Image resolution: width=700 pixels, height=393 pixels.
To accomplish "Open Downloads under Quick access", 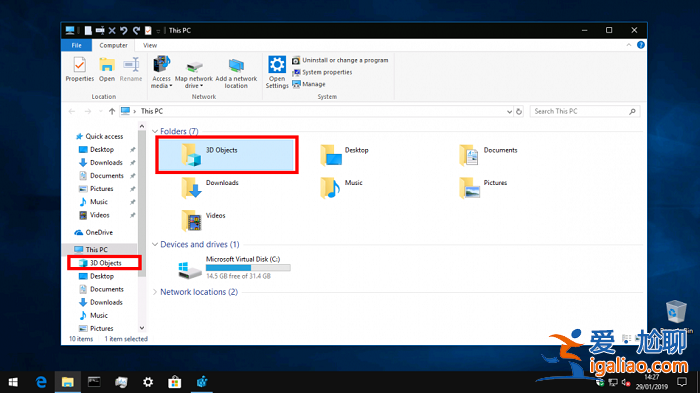I will point(100,163).
